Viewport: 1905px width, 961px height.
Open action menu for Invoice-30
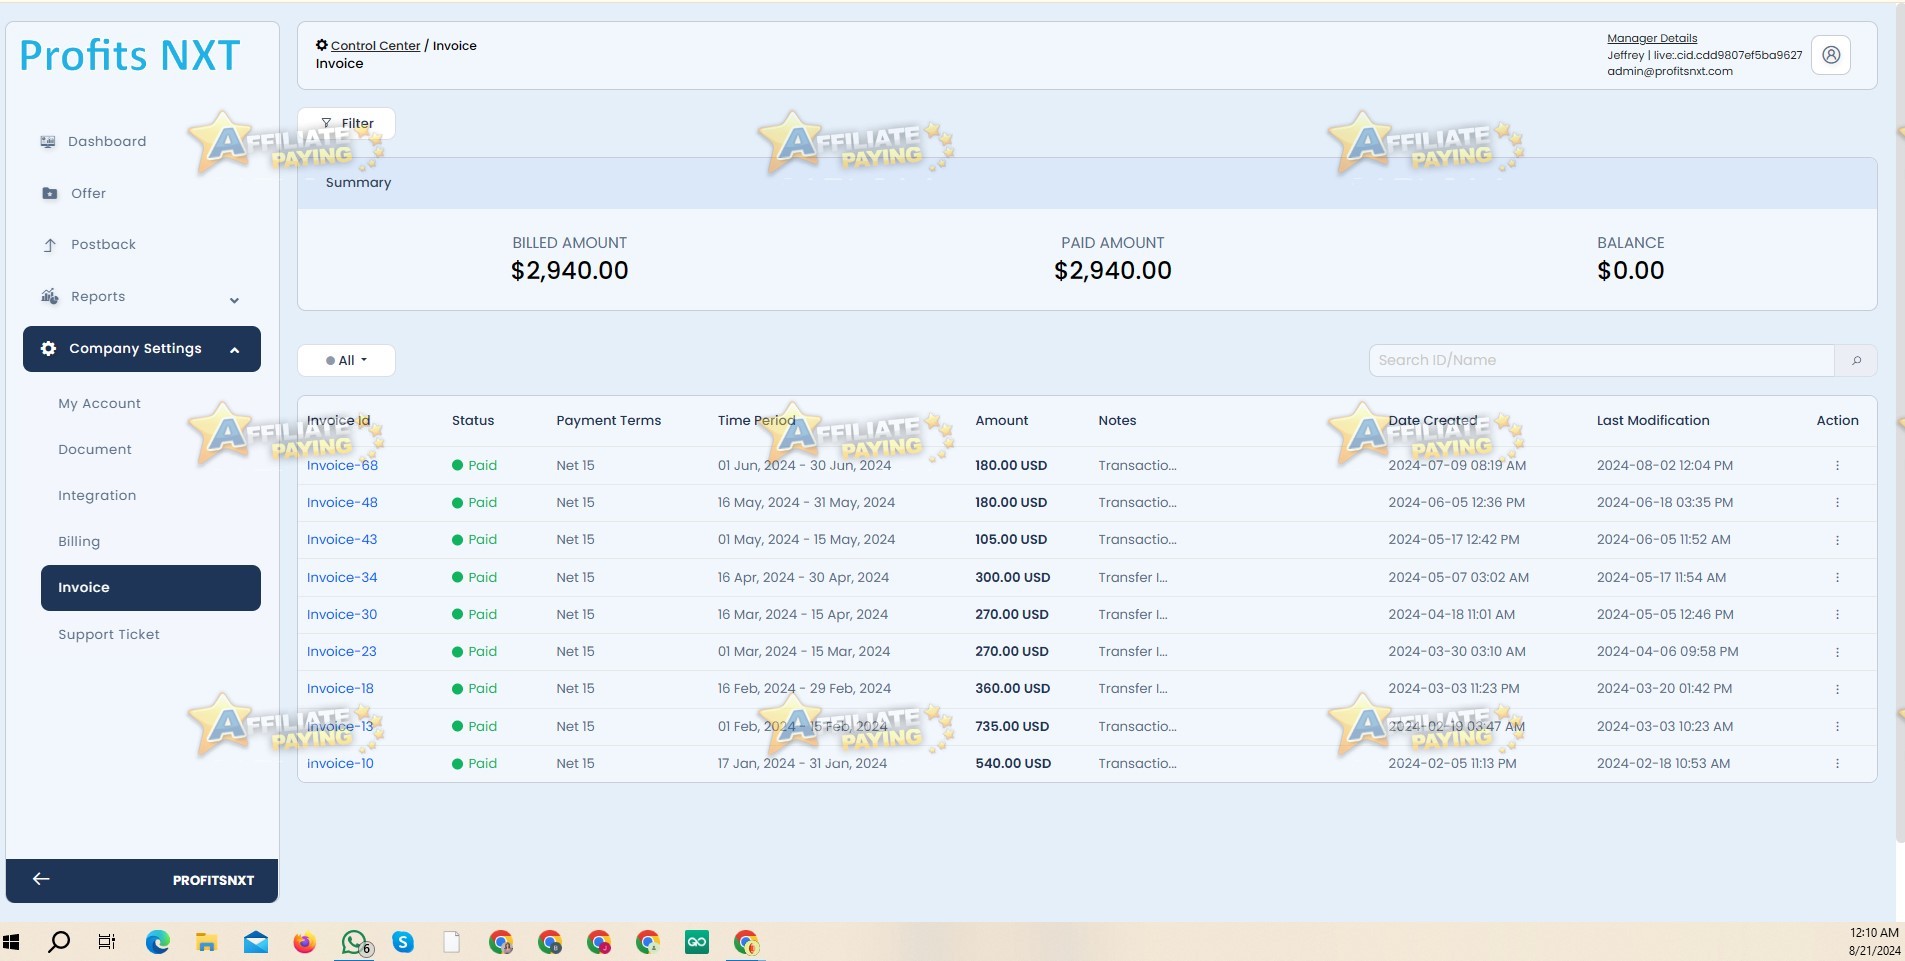tap(1837, 614)
